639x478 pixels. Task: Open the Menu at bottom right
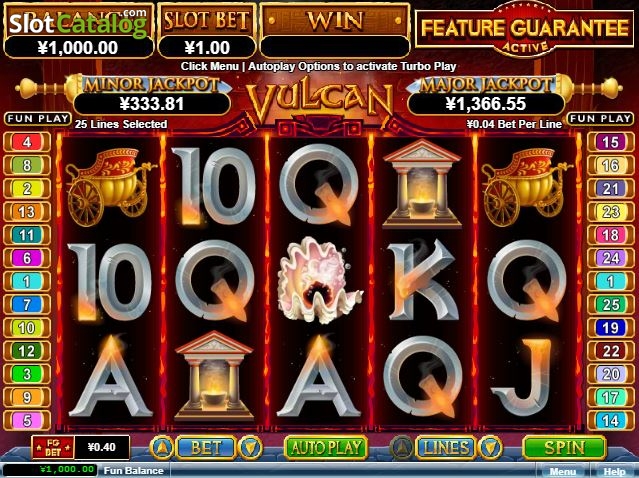(x=563, y=471)
